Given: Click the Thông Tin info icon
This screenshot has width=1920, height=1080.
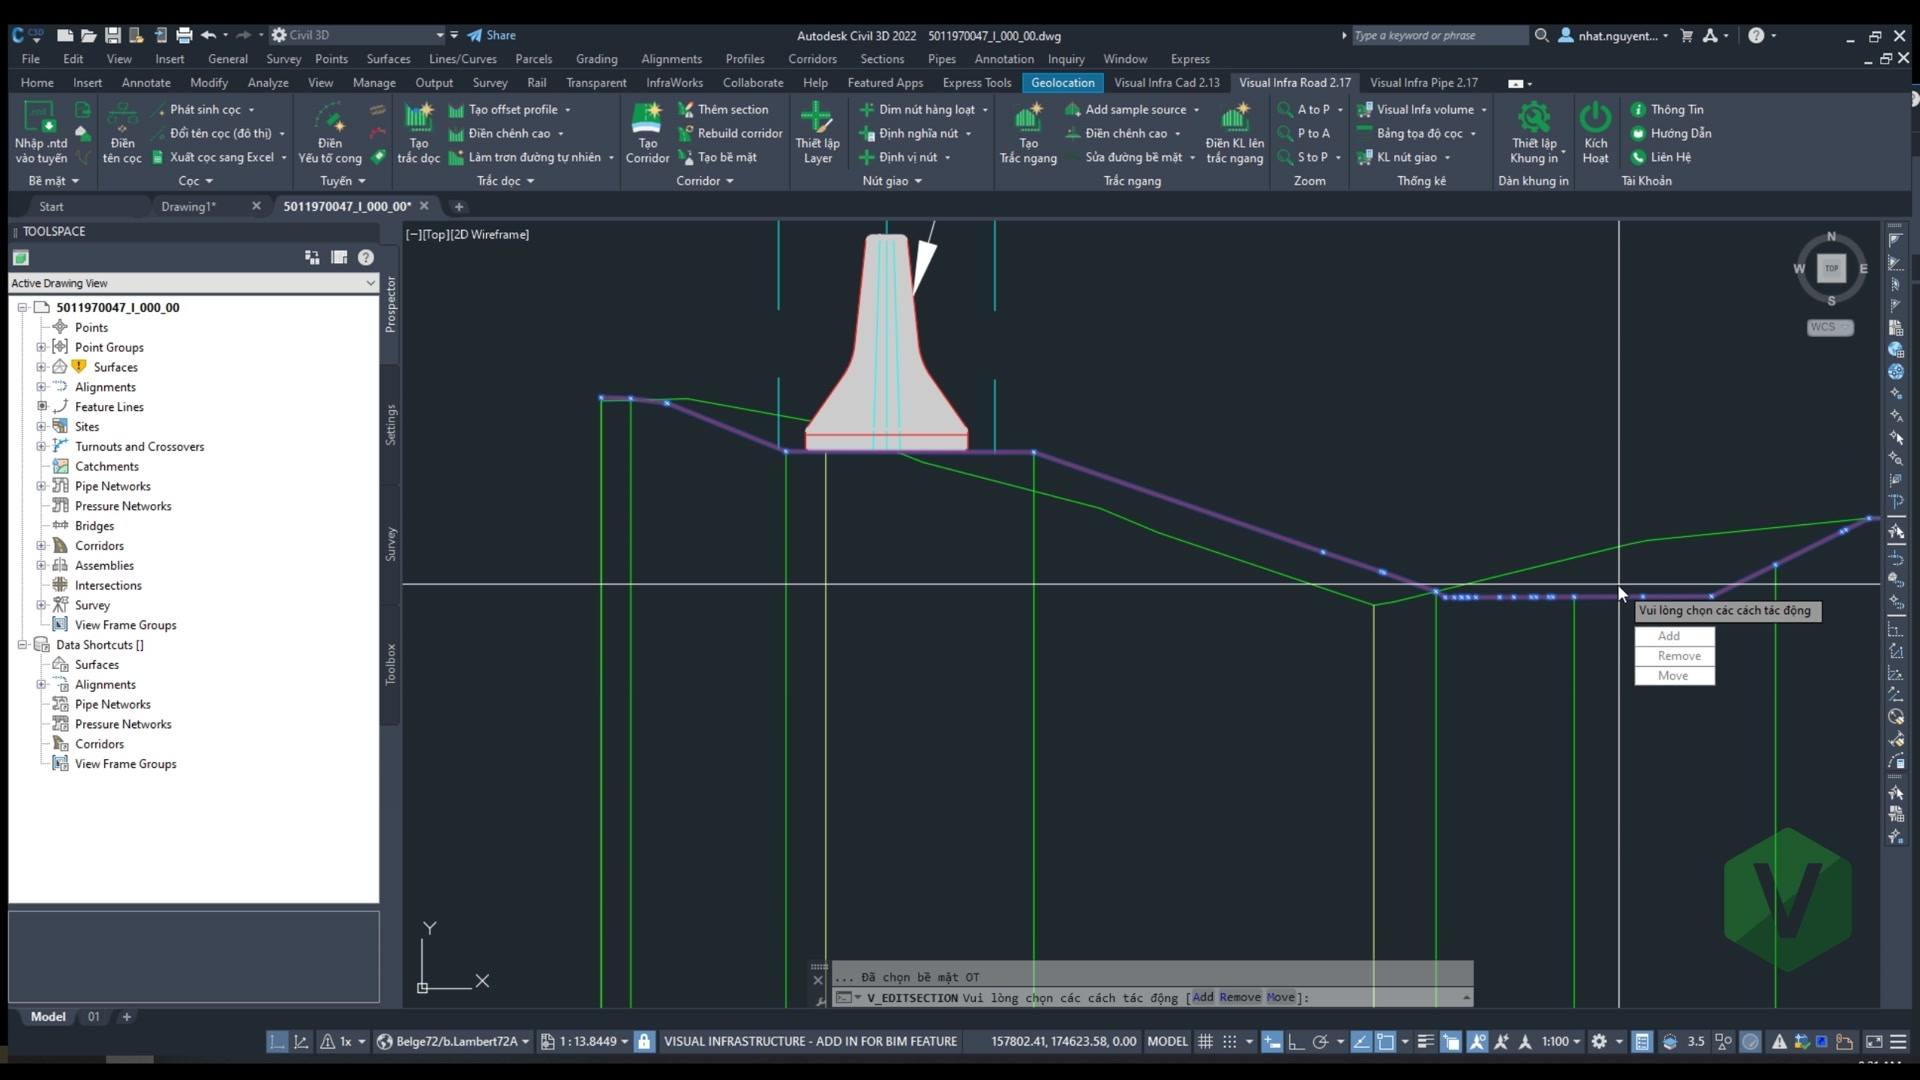Looking at the screenshot, I should point(1638,109).
